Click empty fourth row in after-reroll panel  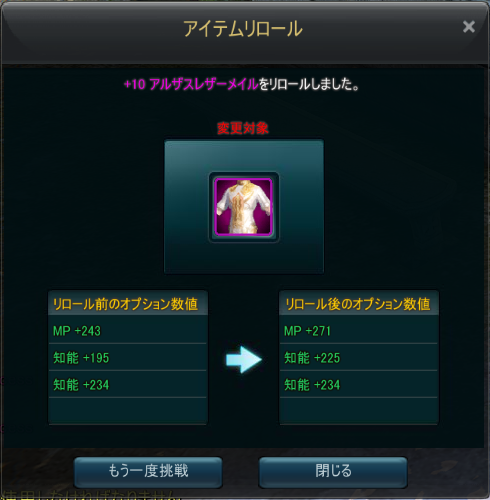tap(359, 410)
